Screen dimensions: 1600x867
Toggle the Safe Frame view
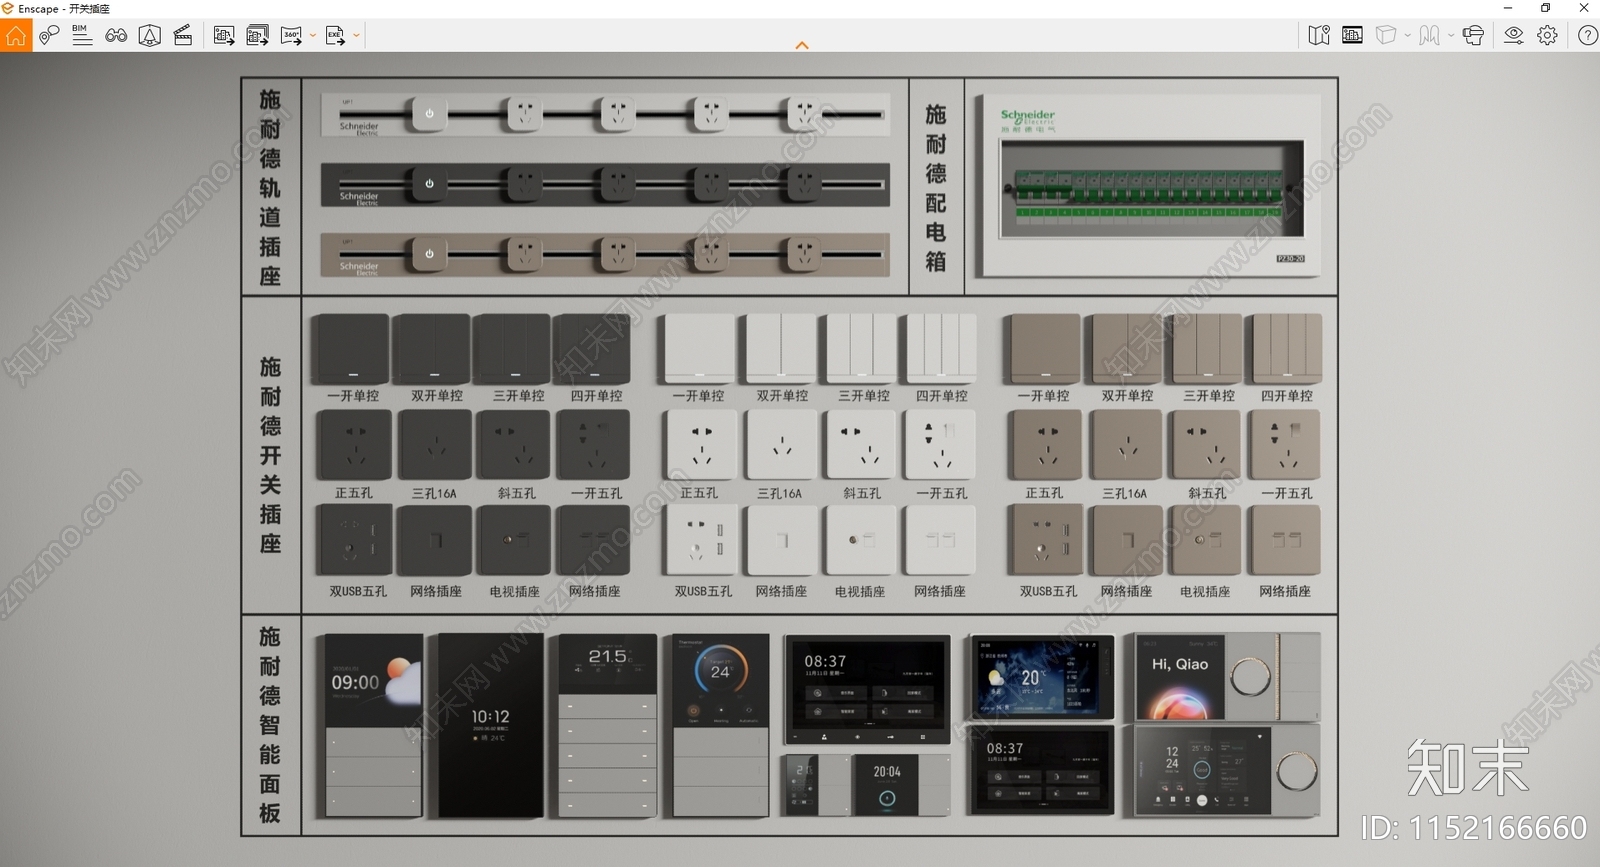pos(1352,36)
